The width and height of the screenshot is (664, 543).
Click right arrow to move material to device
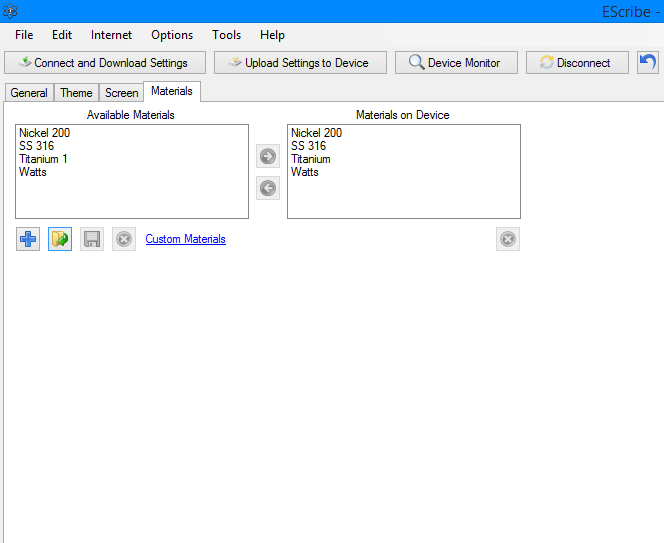tap(267, 156)
